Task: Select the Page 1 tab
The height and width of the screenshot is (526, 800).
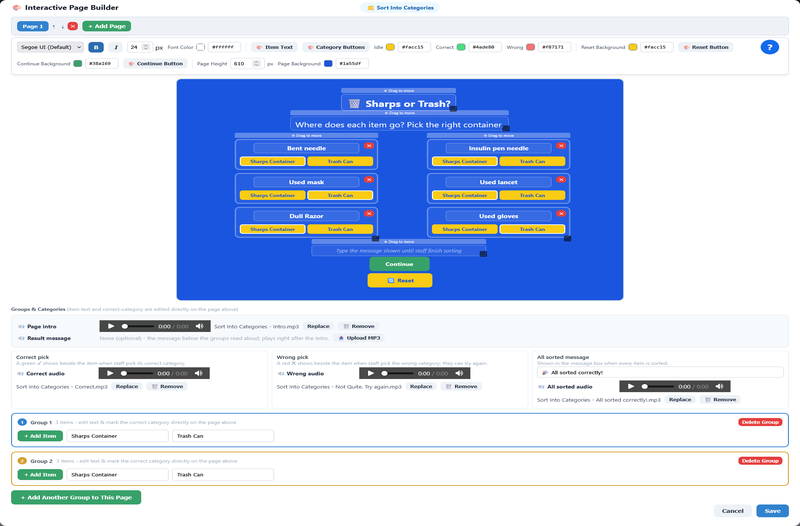Action: [x=33, y=26]
